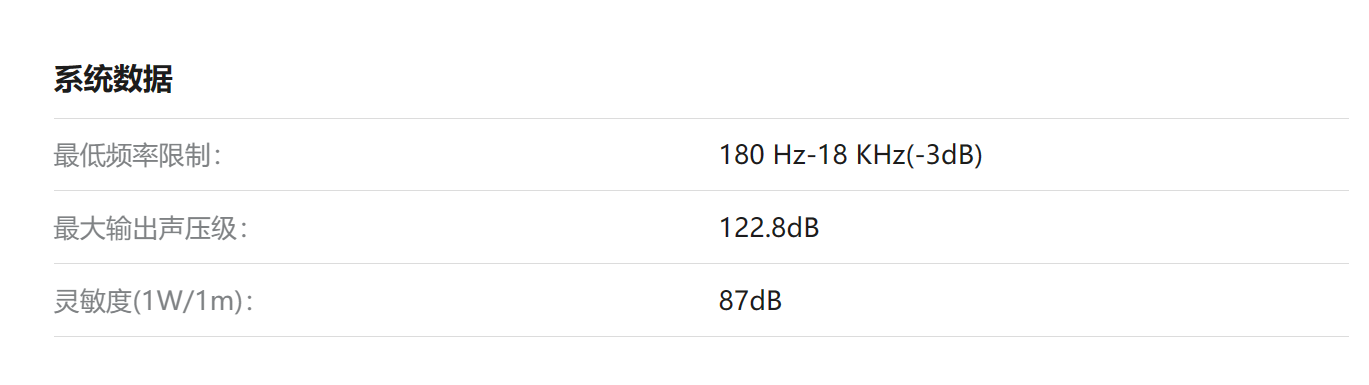Click the divider line below 最低频率限制 row
1369x385 pixels.
click(701, 190)
